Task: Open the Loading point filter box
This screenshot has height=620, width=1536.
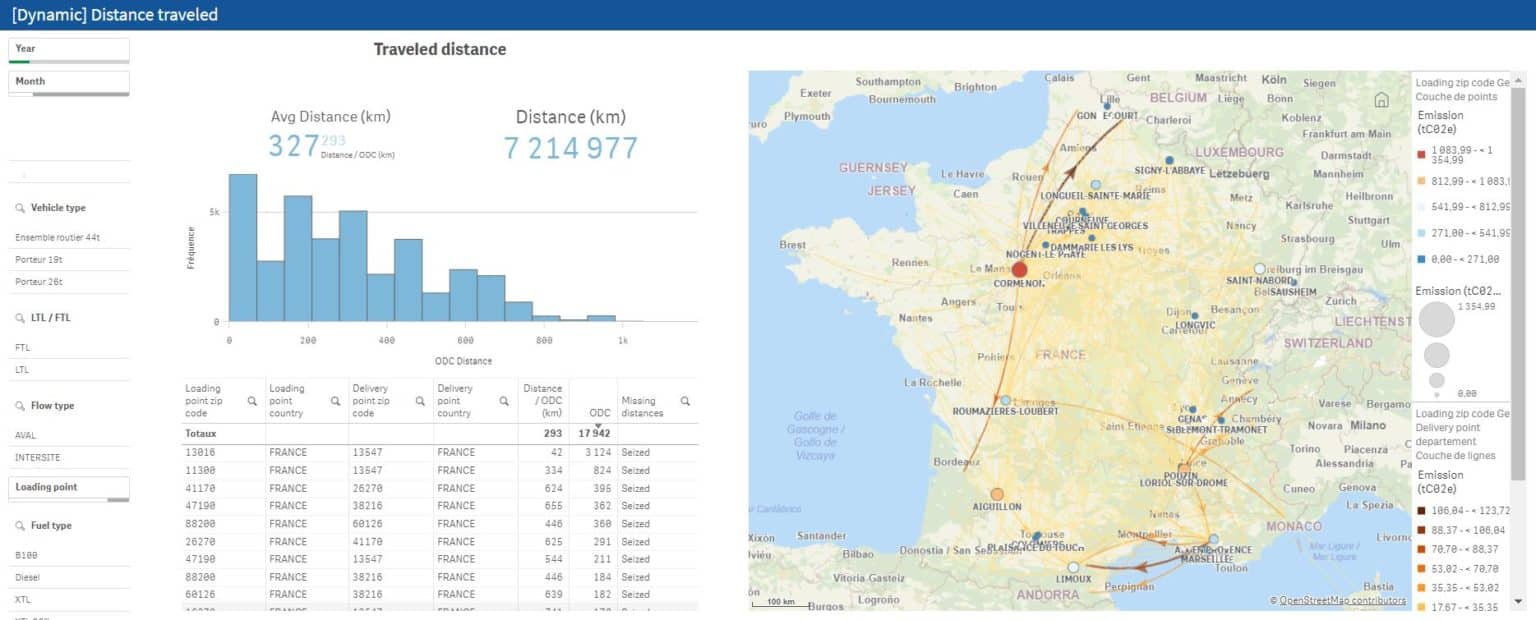Action: pyautogui.click(x=70, y=488)
